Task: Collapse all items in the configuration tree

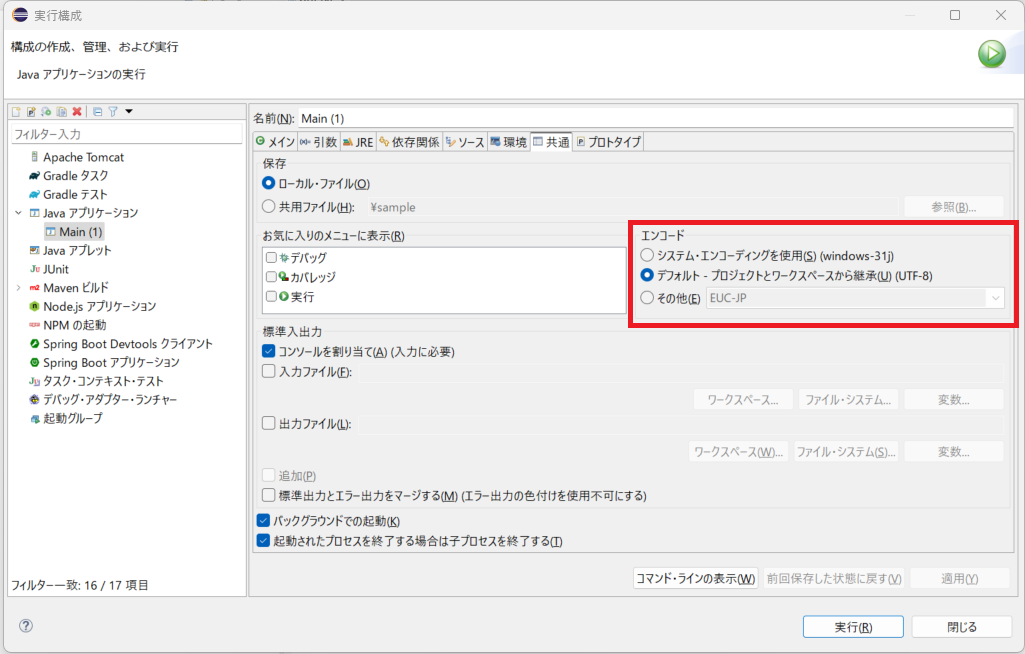Action: coord(99,111)
